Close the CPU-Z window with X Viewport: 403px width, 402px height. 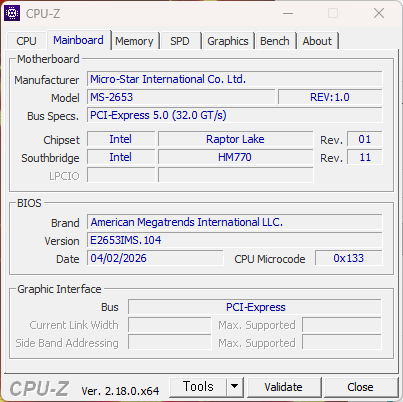coord(379,14)
